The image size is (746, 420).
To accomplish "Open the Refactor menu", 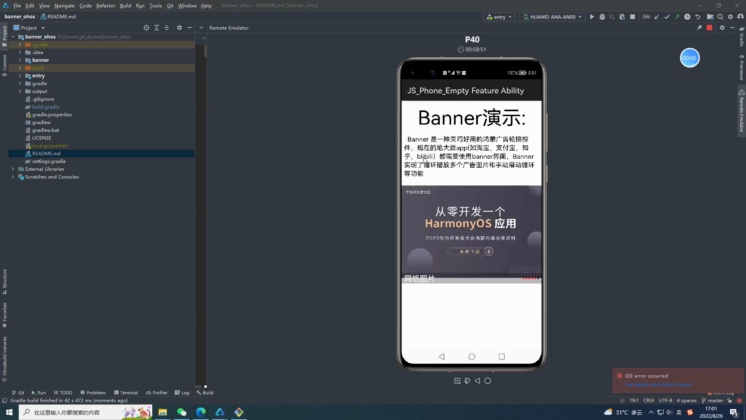I will (105, 5).
